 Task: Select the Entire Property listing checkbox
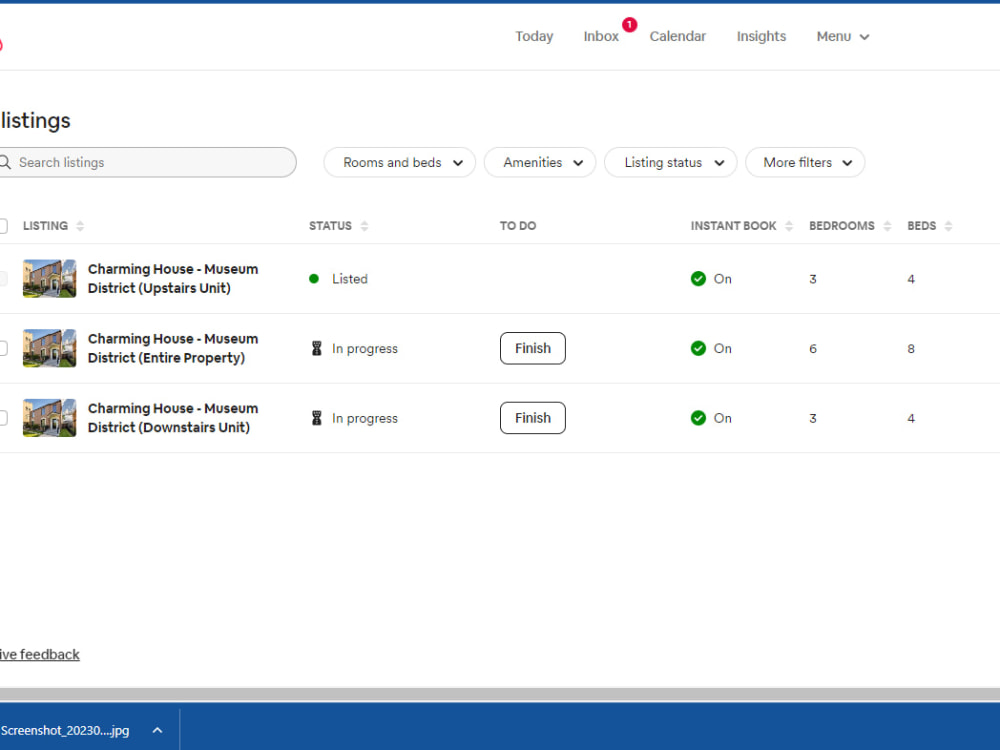(3, 348)
